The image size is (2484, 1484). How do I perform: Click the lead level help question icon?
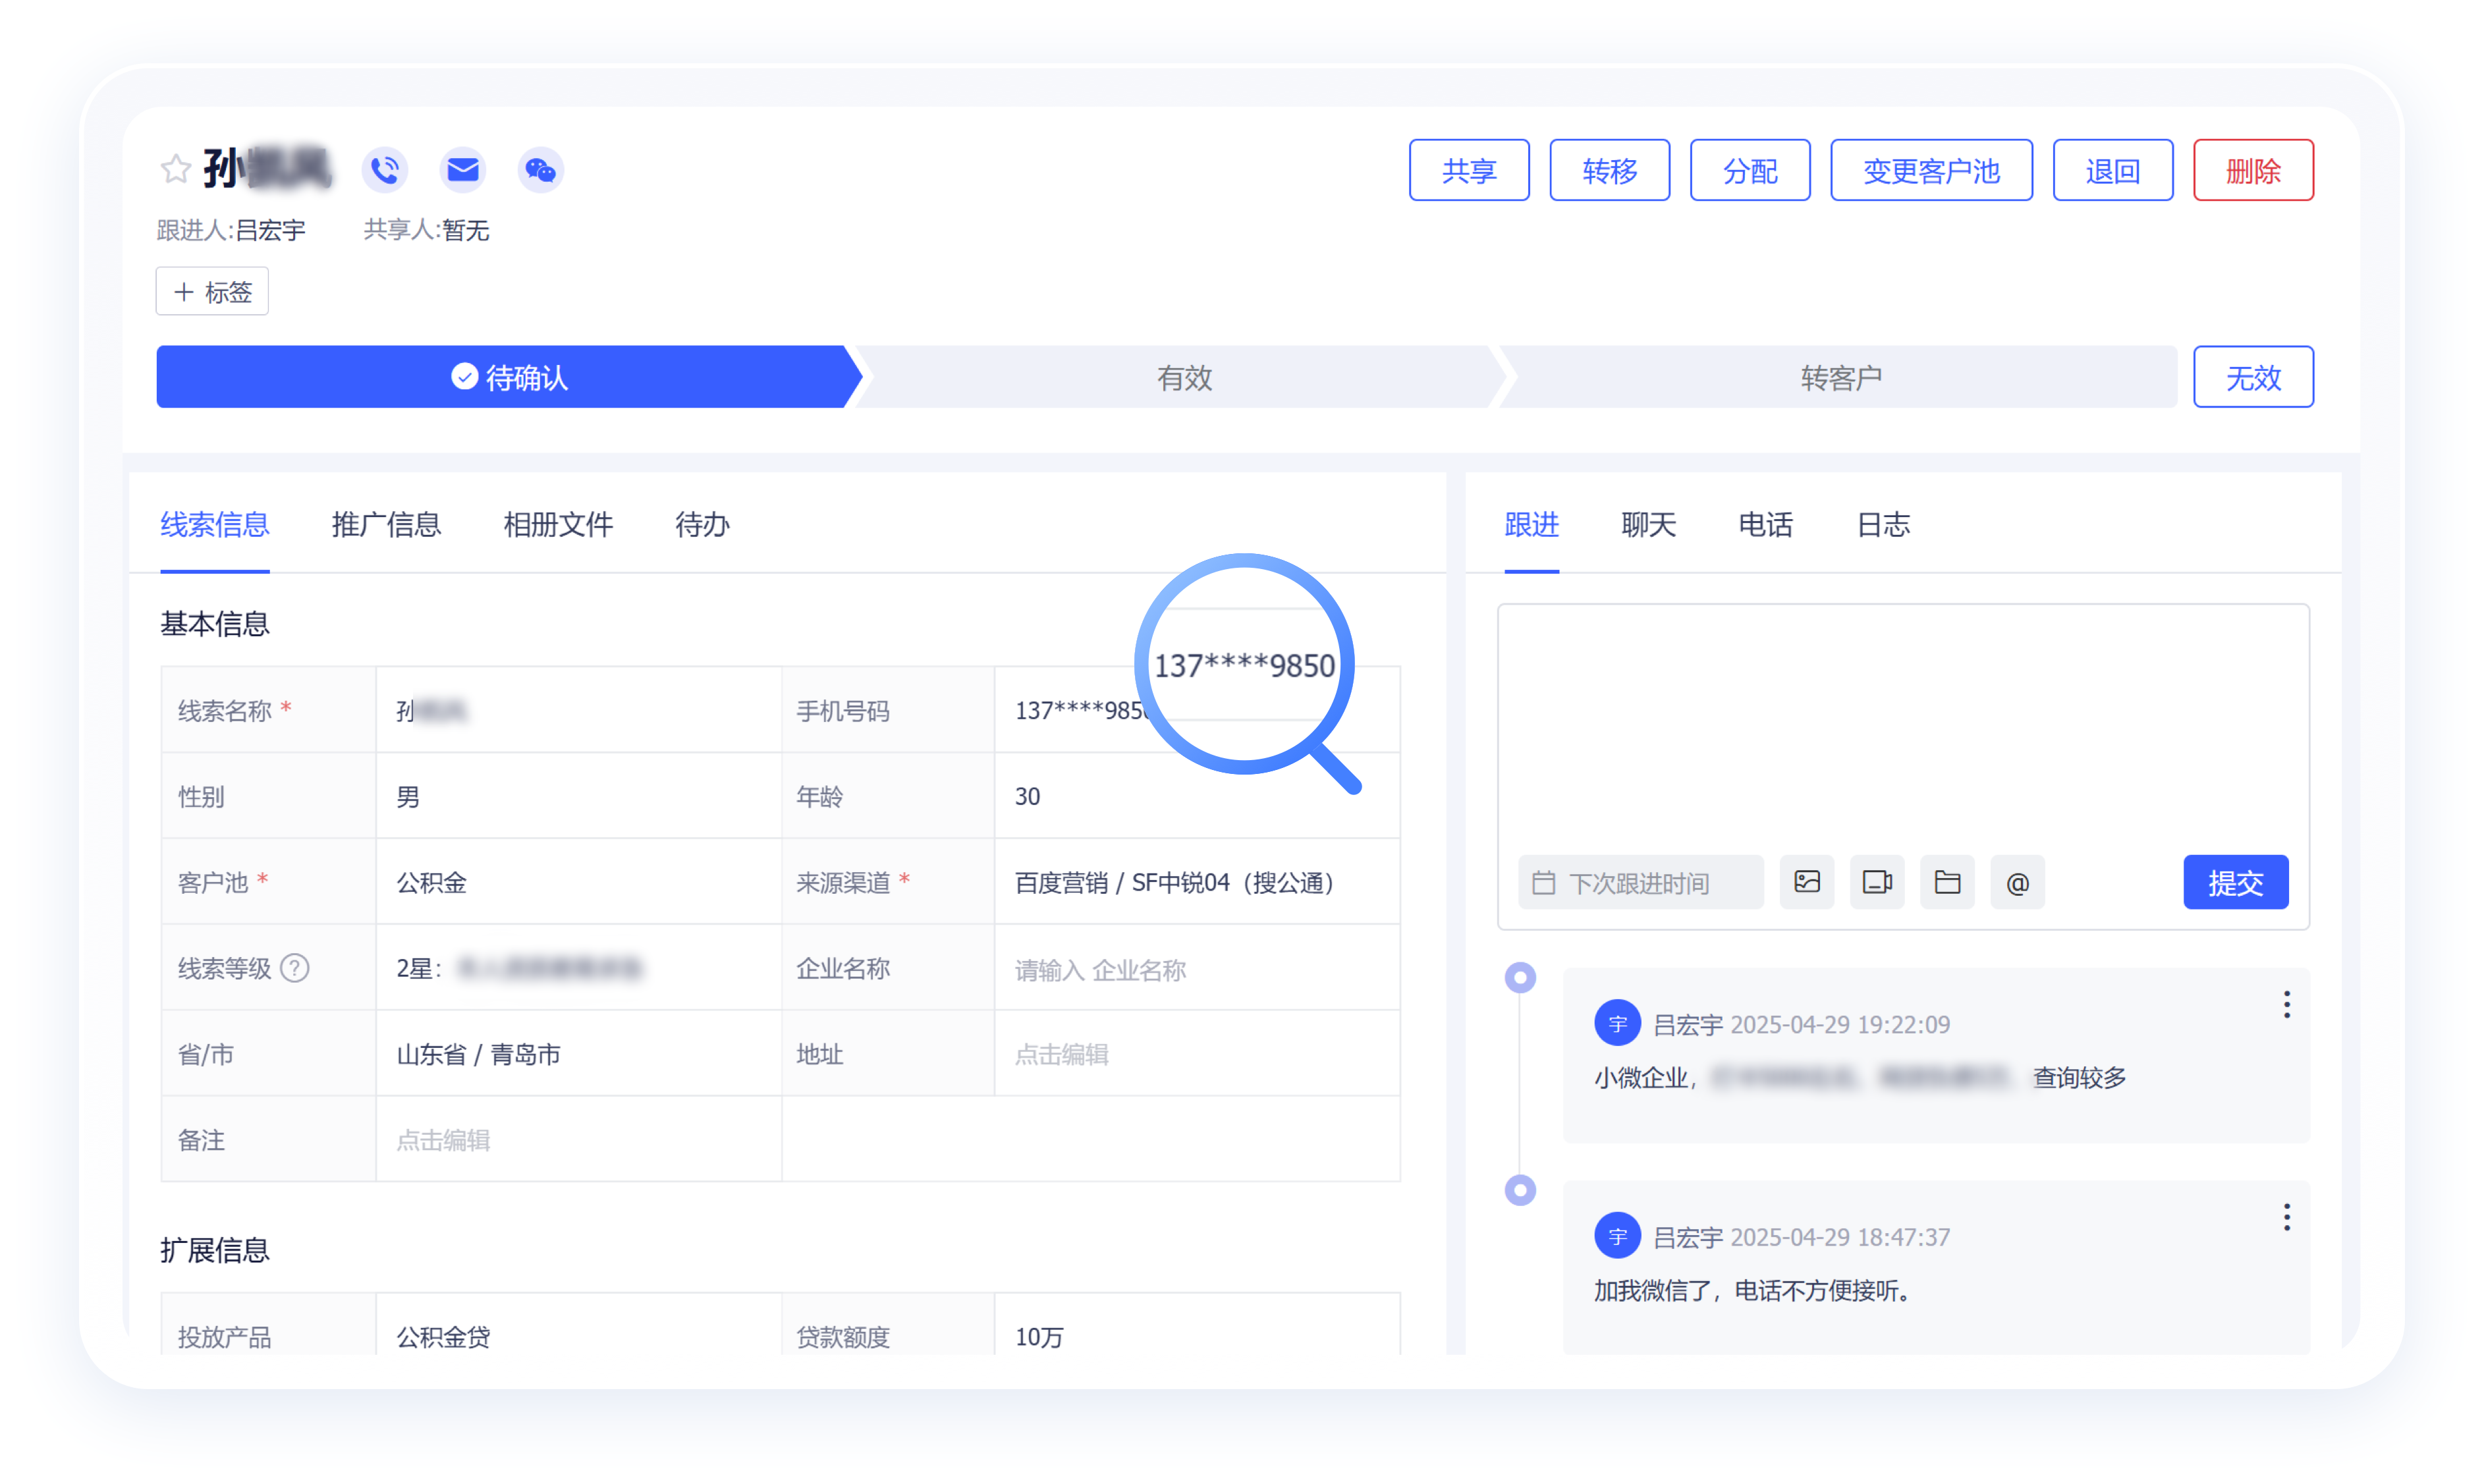tap(295, 968)
